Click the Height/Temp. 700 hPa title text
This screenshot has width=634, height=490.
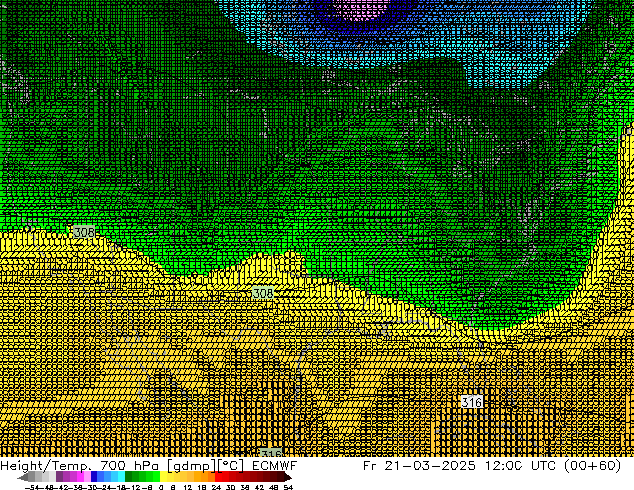81,466
